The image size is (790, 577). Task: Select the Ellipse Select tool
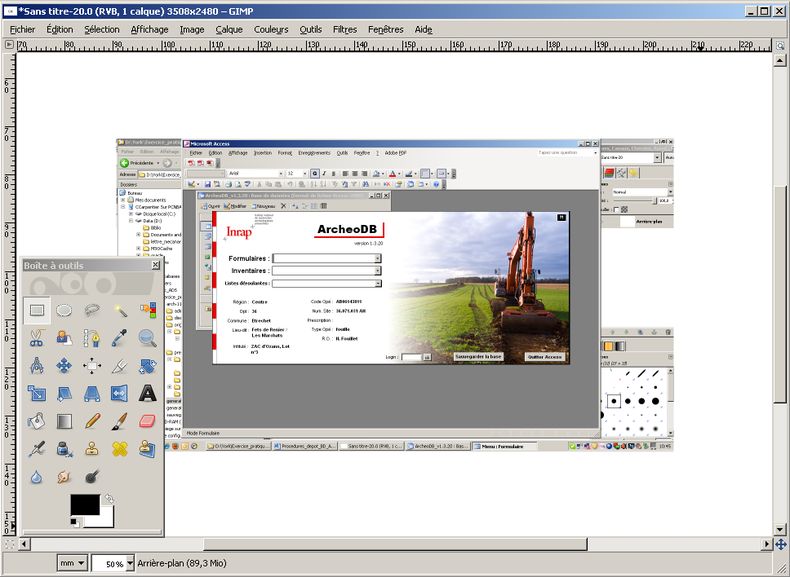click(64, 310)
